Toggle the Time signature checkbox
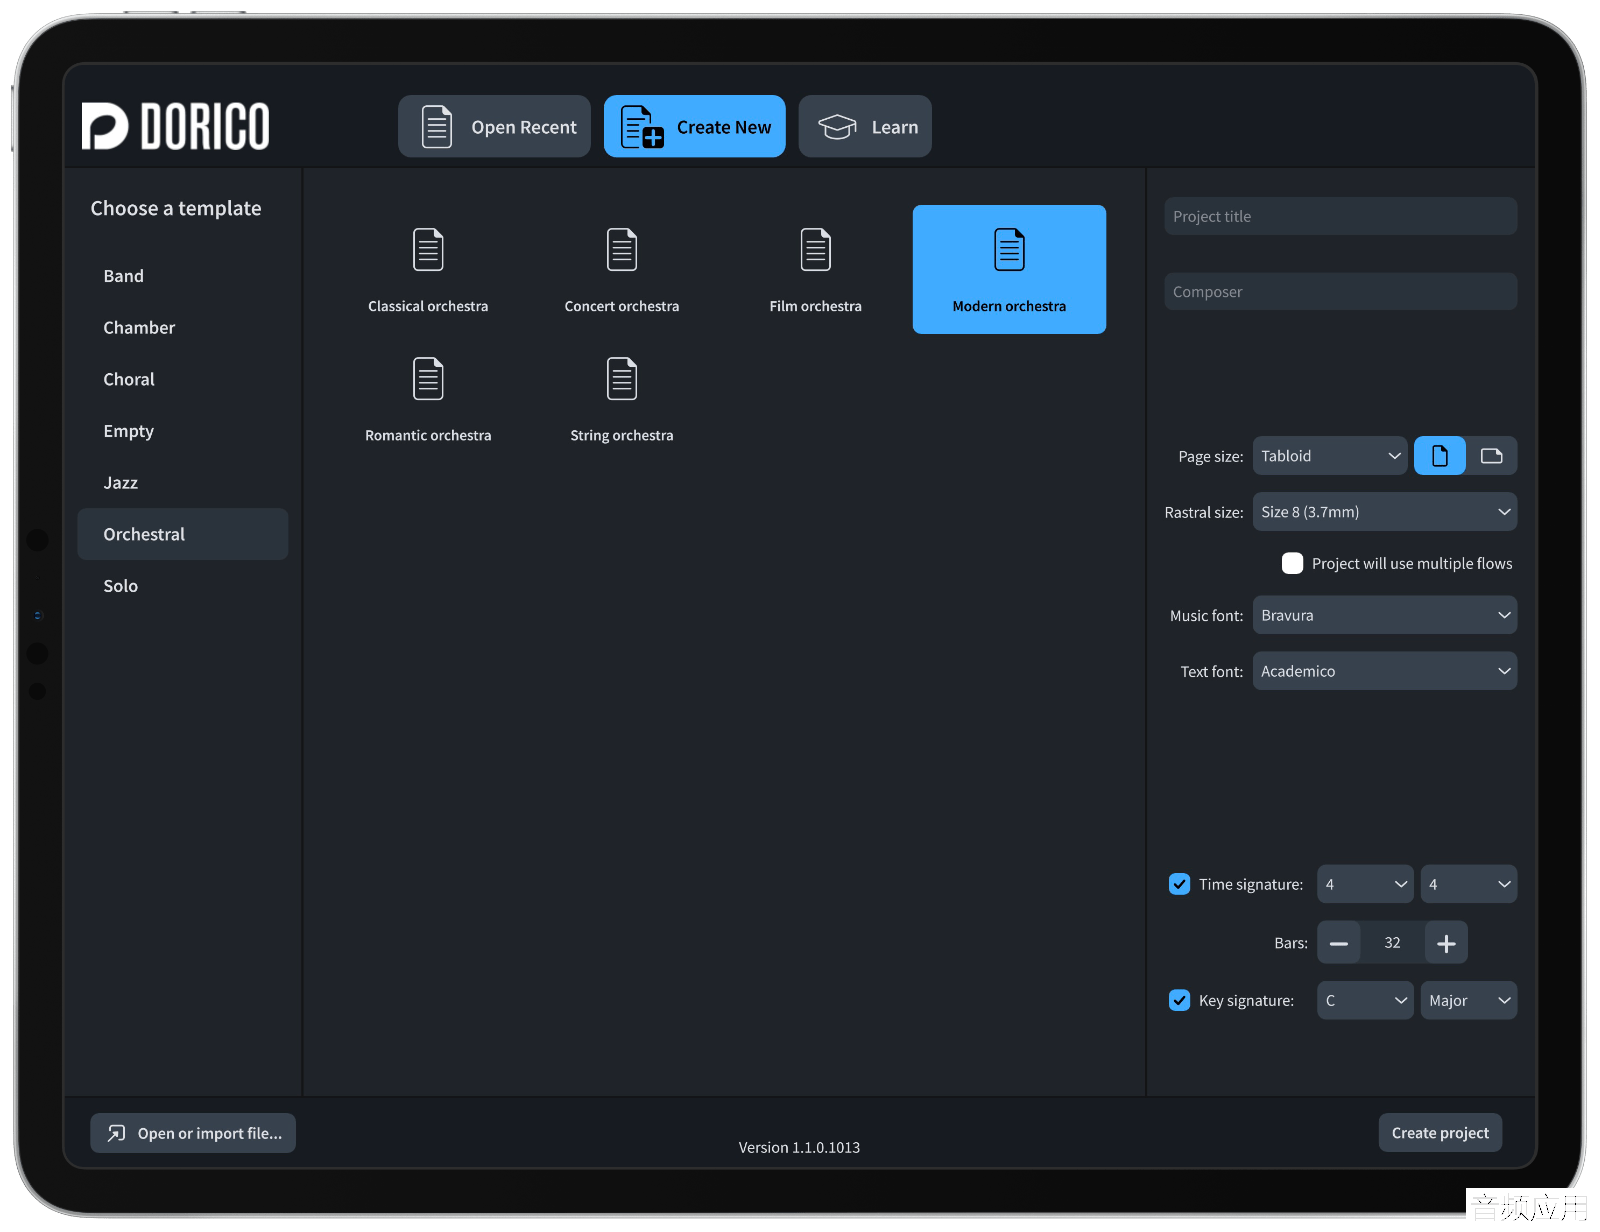This screenshot has height=1232, width=1600. pos(1179,884)
